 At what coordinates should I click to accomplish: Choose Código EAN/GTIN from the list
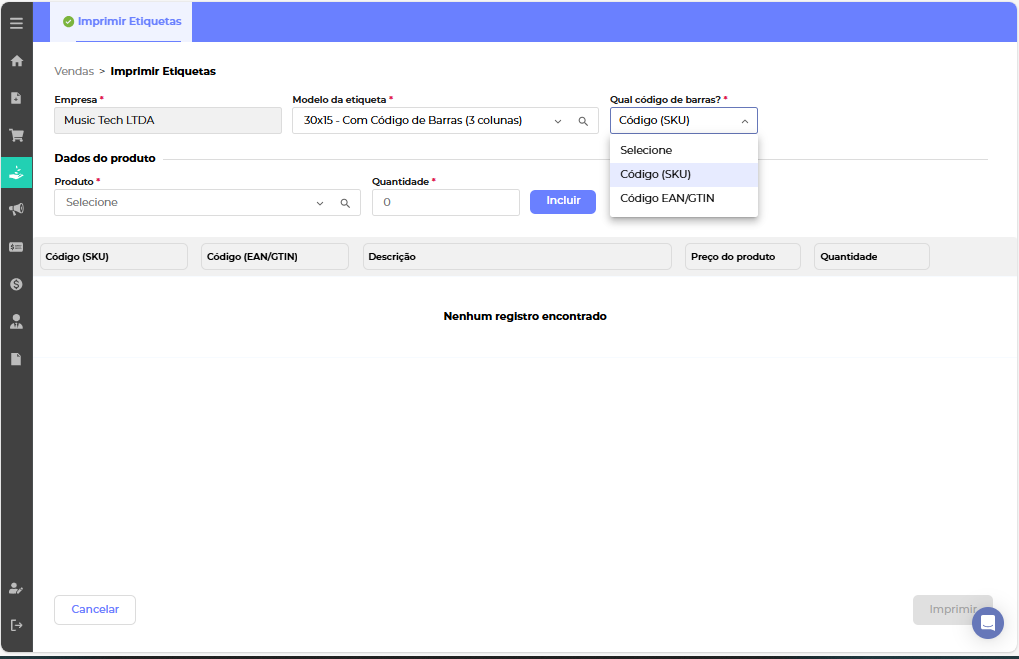667,198
